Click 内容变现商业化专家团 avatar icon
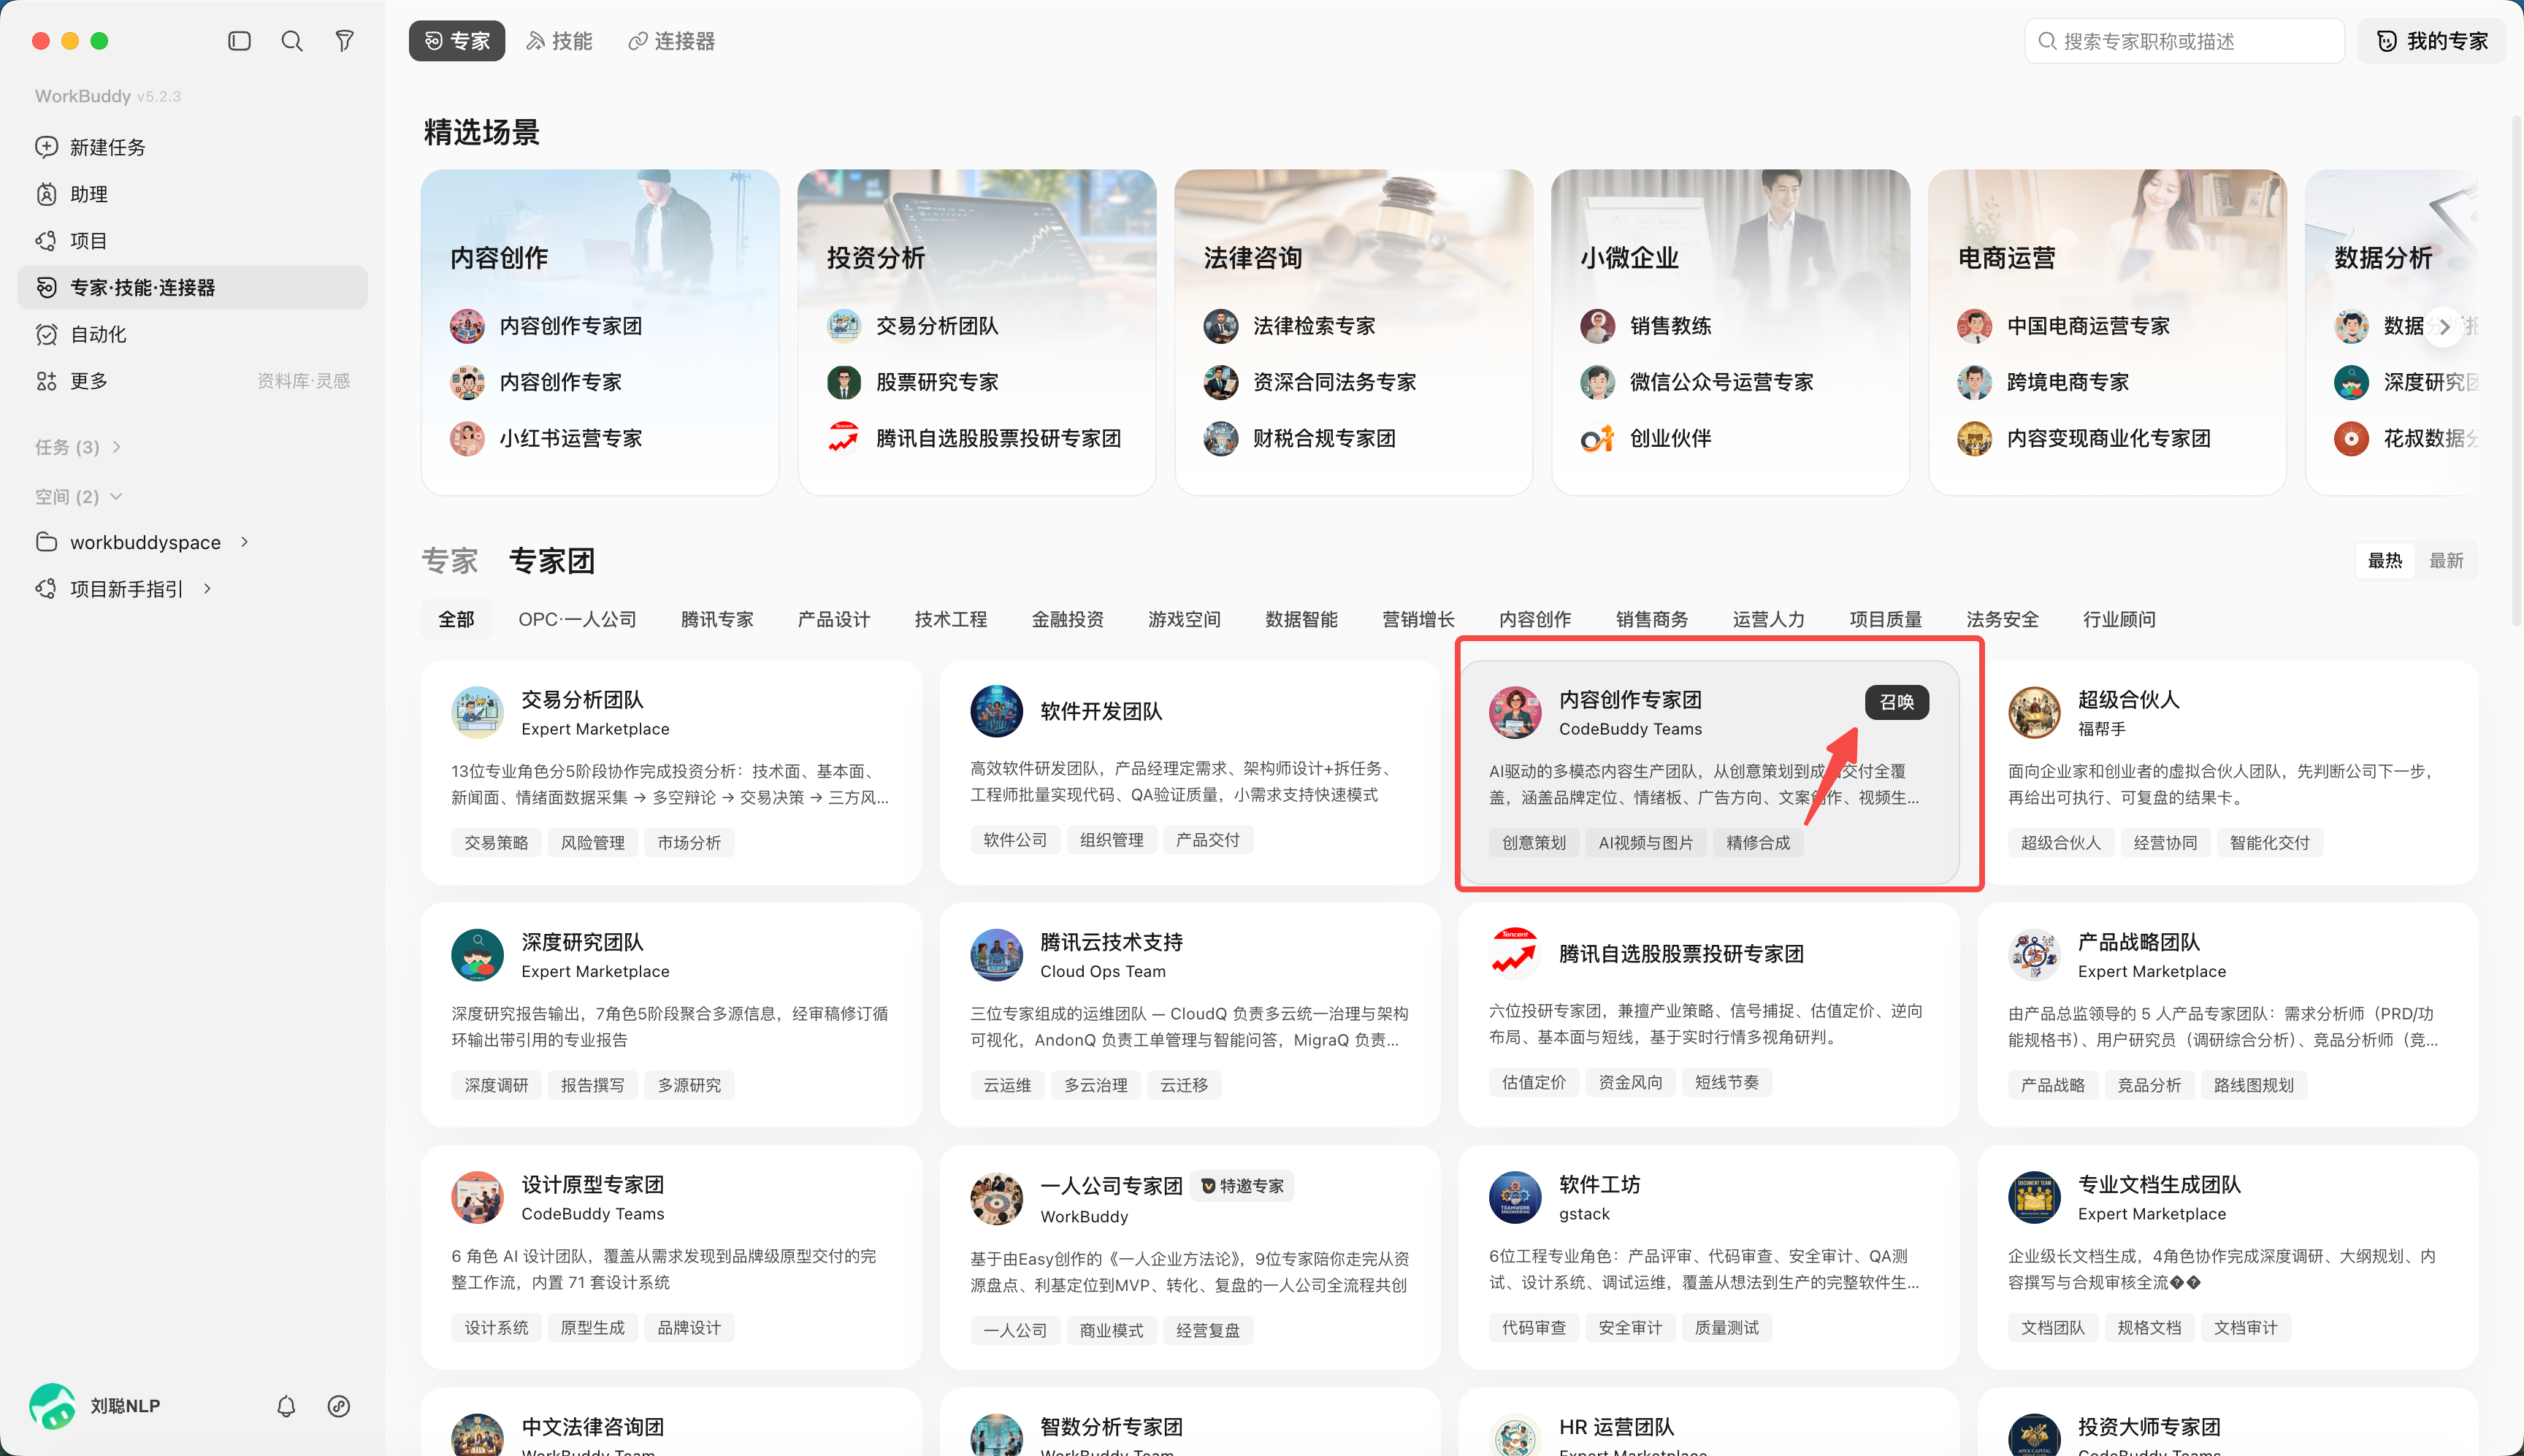This screenshot has width=2524, height=1456. (1975, 438)
